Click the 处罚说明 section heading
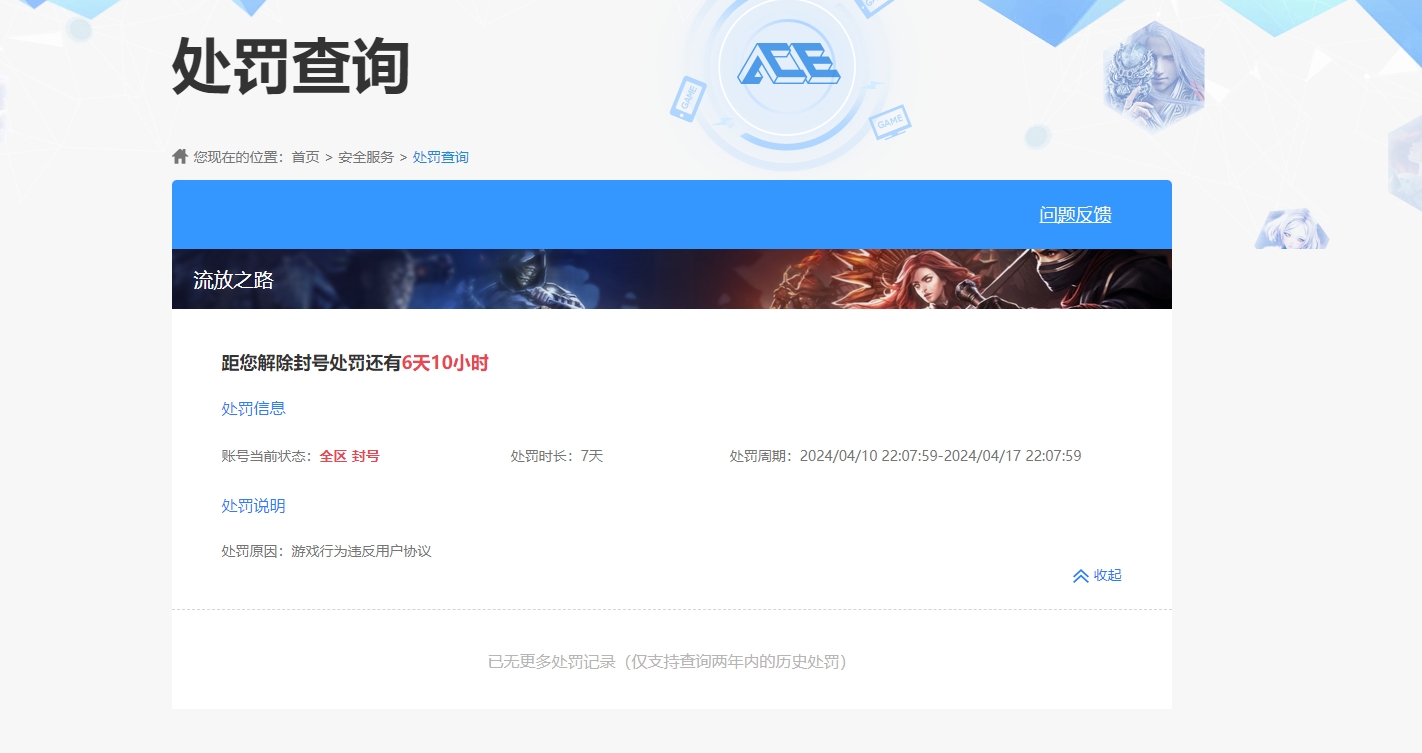 pyautogui.click(x=253, y=506)
